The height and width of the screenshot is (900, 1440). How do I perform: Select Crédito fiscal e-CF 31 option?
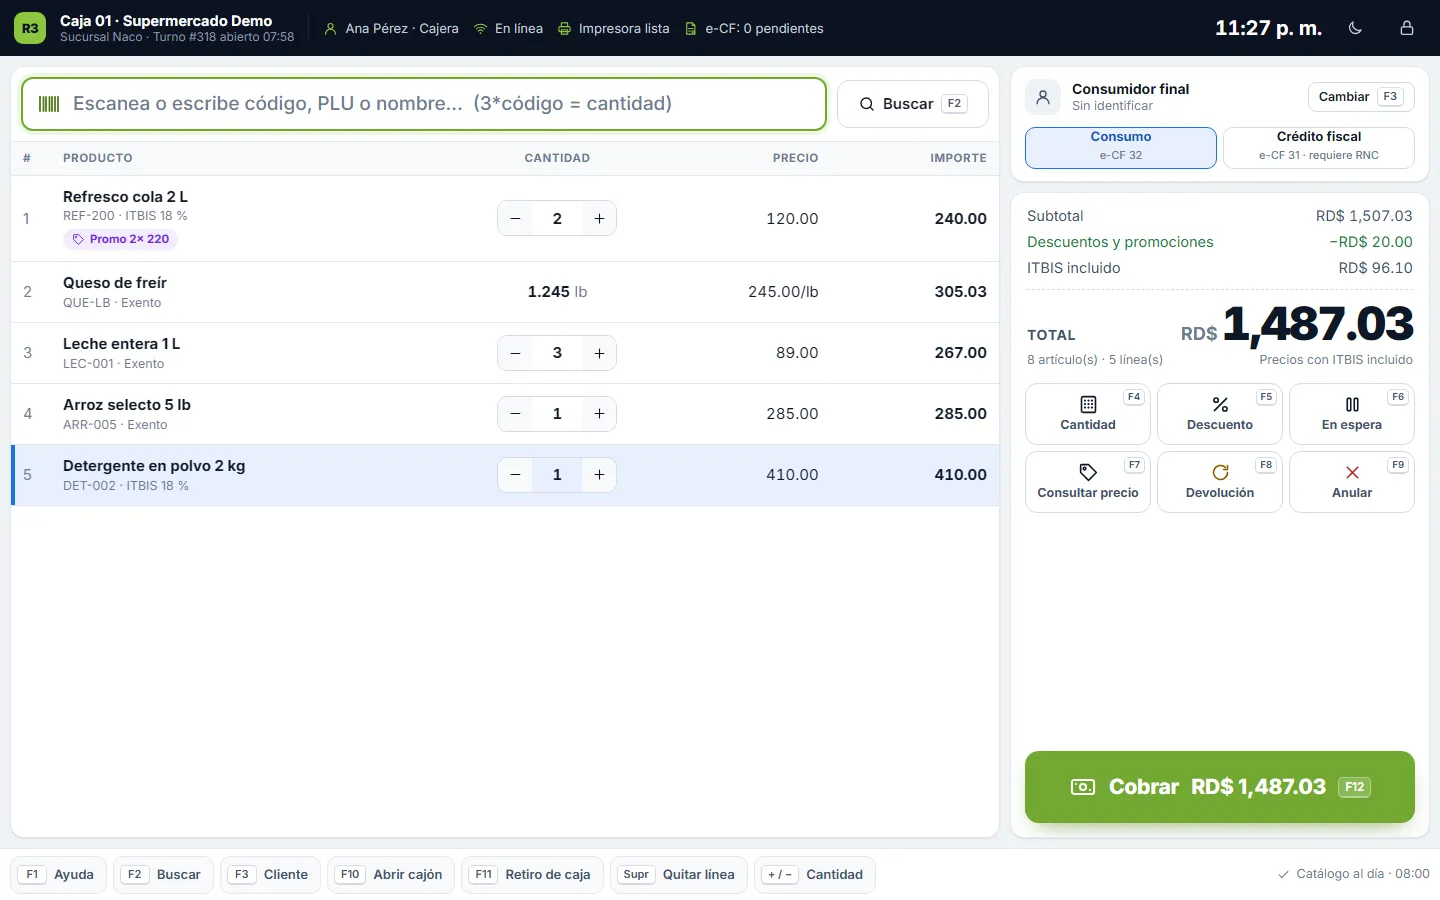[x=1319, y=148]
